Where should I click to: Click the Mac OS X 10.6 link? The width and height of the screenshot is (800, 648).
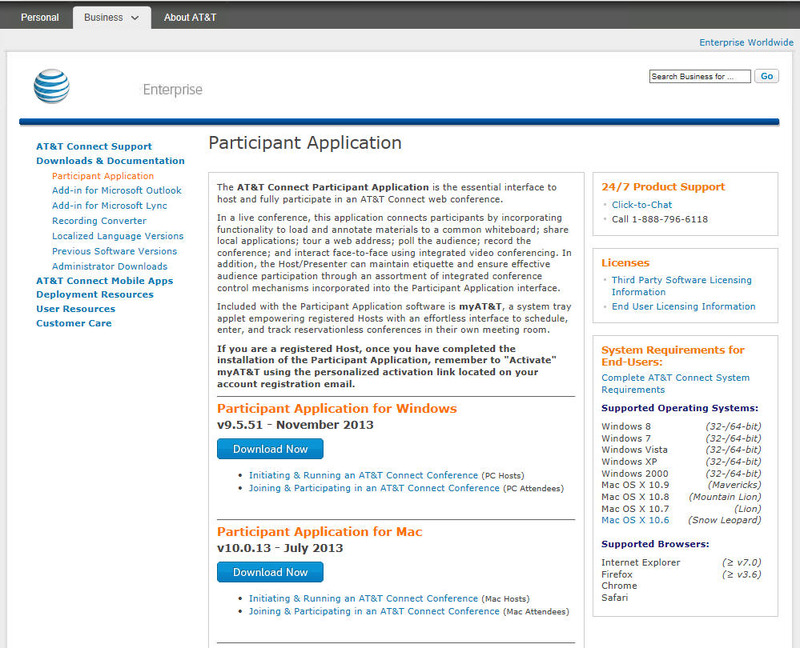[x=635, y=520]
